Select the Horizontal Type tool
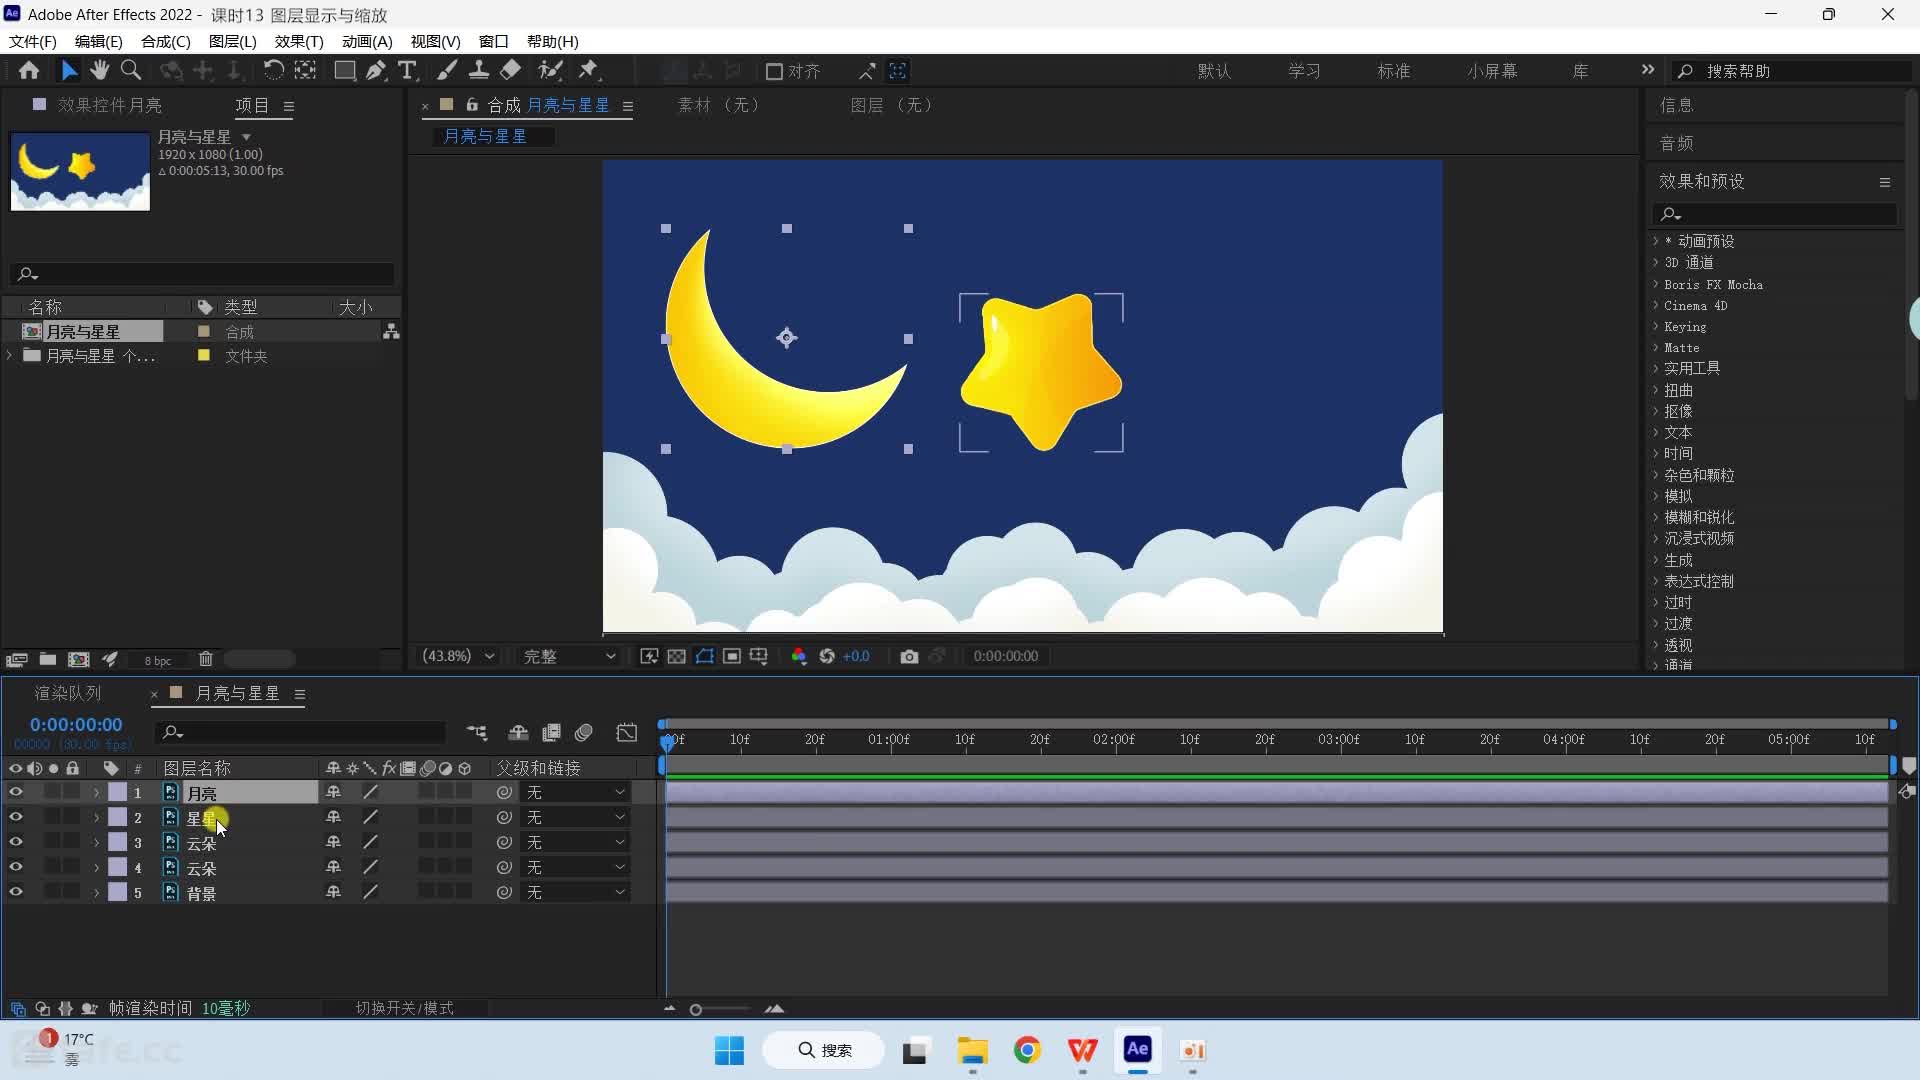Screen dimensions: 1920x1080 click(407, 71)
